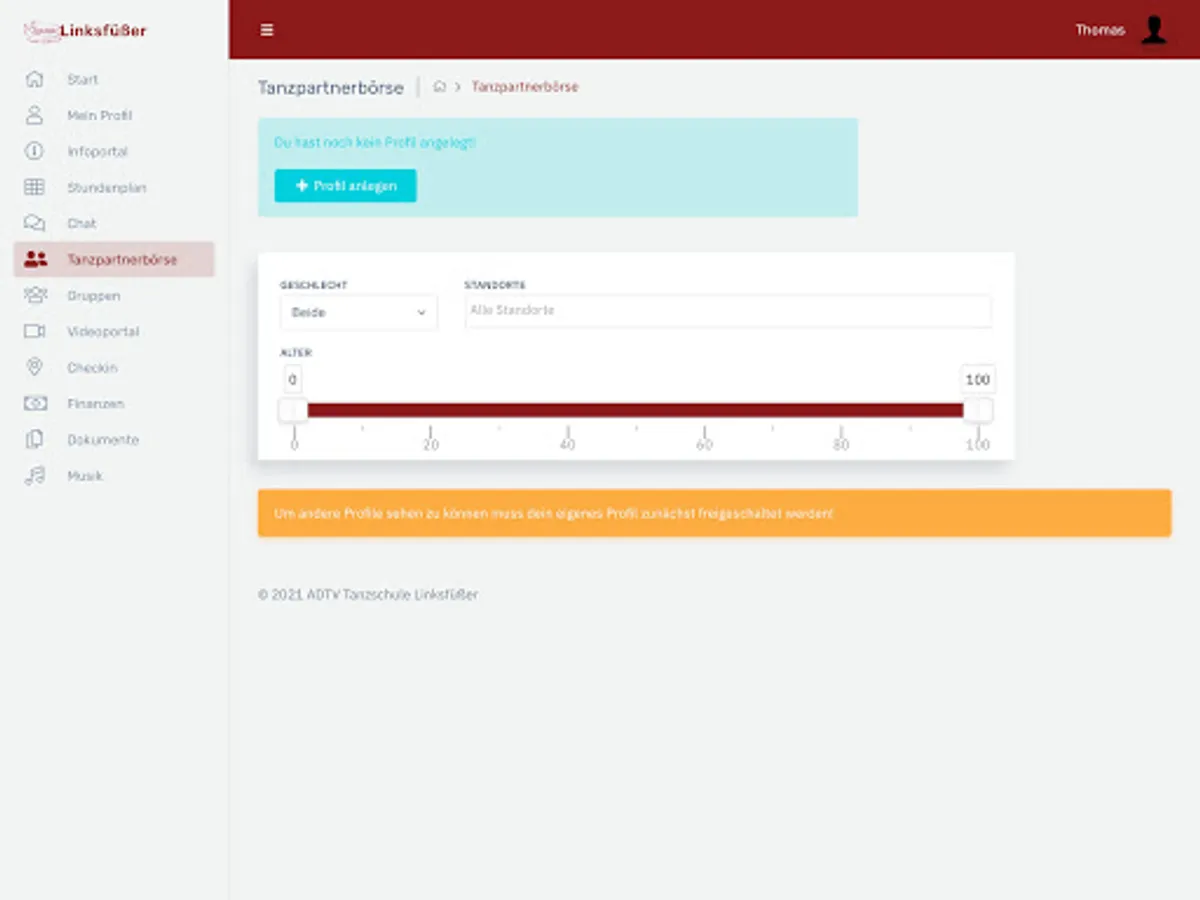Screen dimensions: 1200x900
Task: Open Videoportal menu item
Action: (114, 331)
